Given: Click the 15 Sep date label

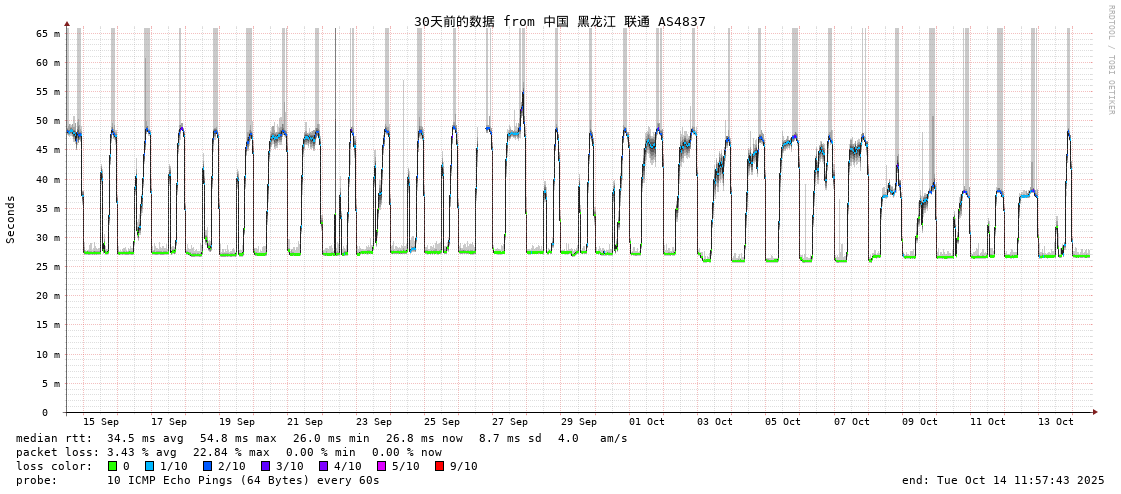Looking at the screenshot, I should click(100, 422).
